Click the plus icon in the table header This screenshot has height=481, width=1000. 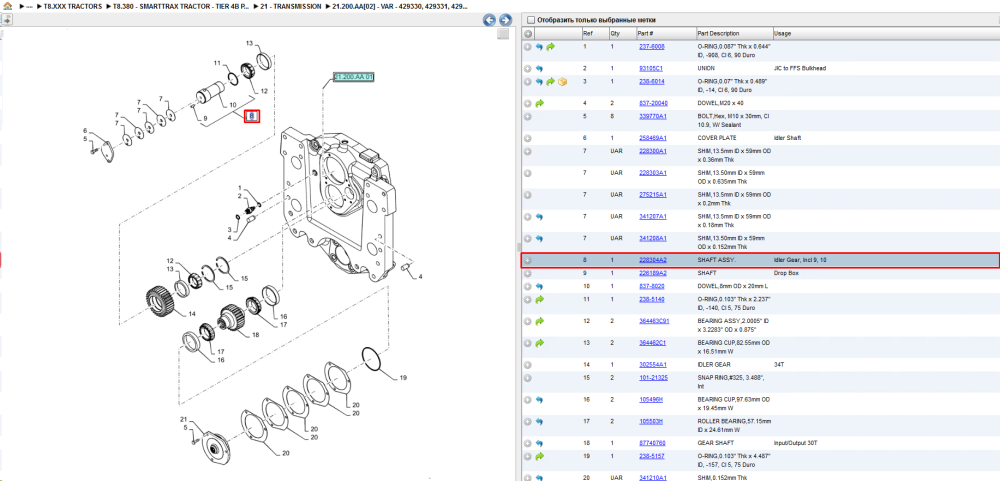tap(528, 33)
